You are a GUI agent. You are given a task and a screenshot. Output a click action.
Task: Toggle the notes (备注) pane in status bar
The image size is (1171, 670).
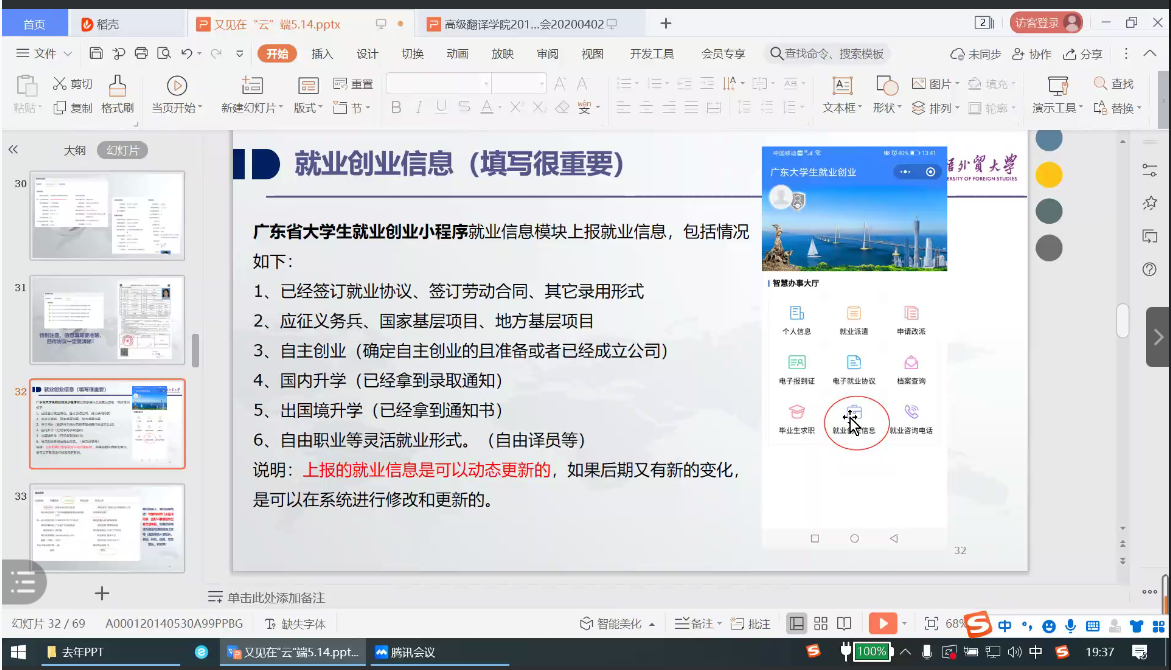(x=695, y=623)
